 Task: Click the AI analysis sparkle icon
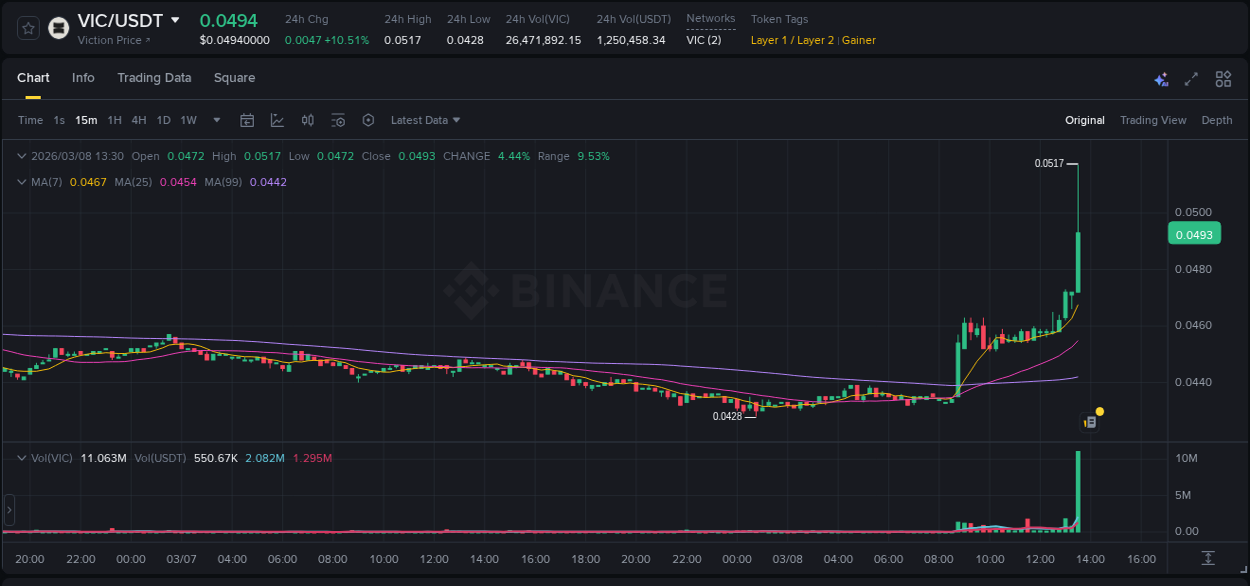click(1160, 78)
